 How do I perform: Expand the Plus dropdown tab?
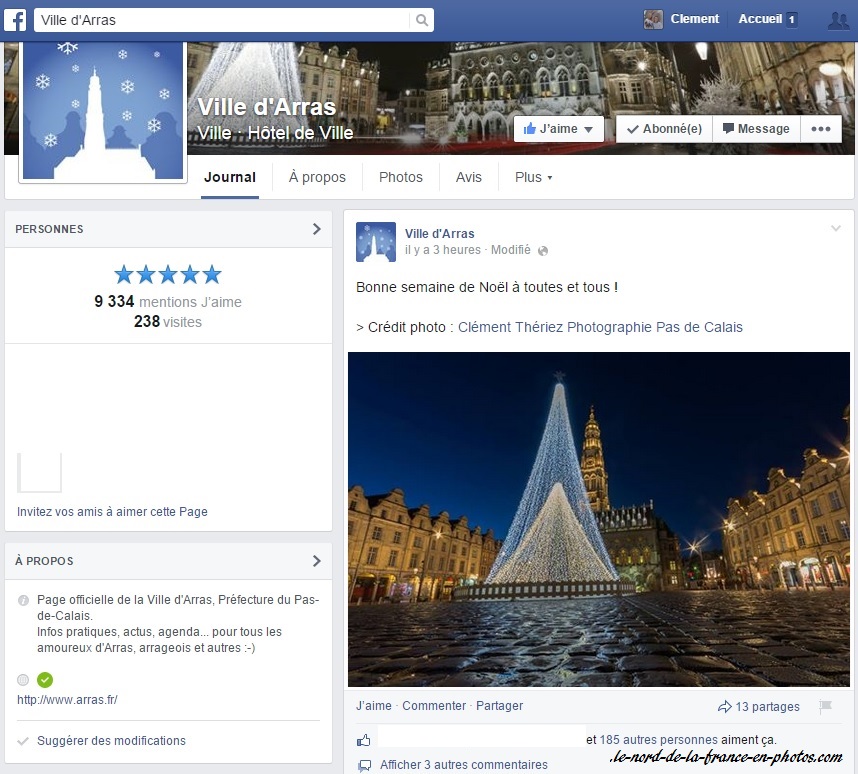533,177
